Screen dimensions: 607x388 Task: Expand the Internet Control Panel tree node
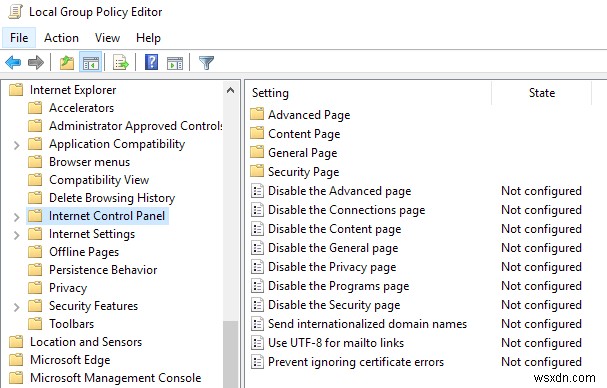click(x=17, y=217)
